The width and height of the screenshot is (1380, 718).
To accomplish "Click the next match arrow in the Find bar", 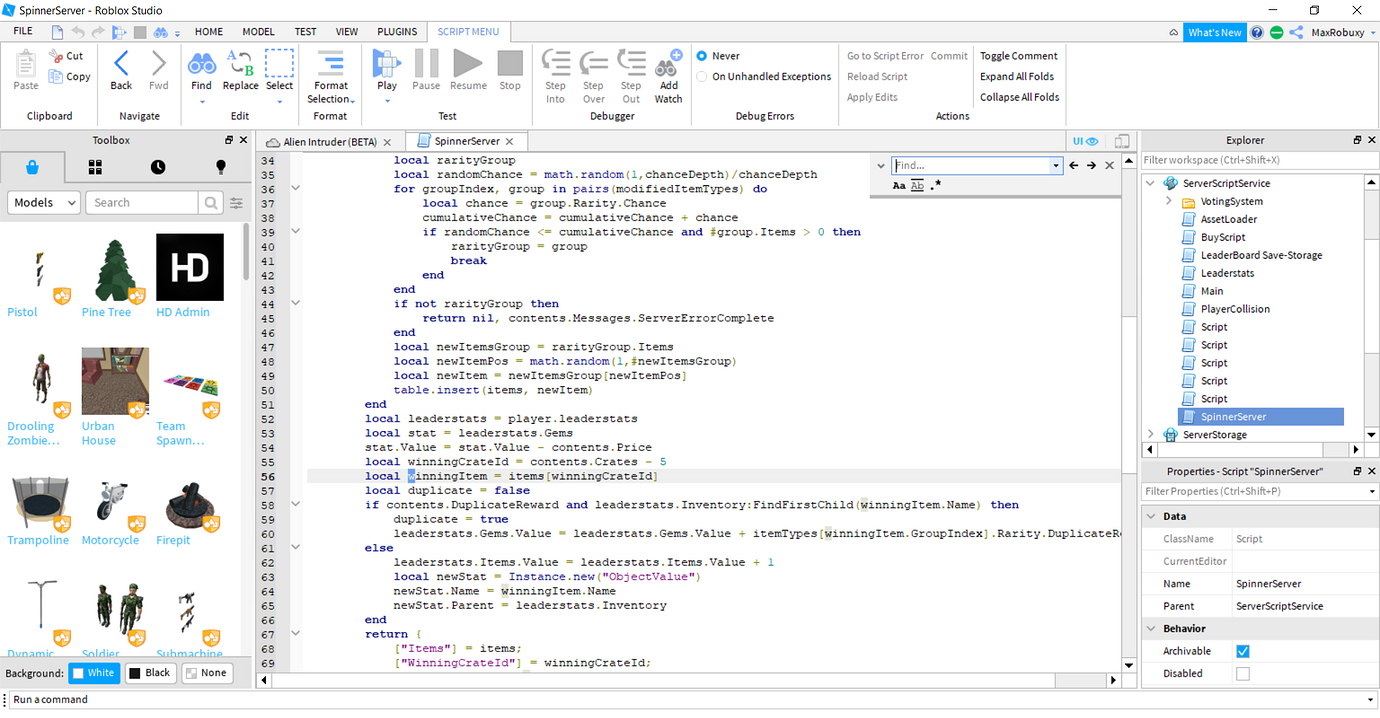I will click(1091, 166).
